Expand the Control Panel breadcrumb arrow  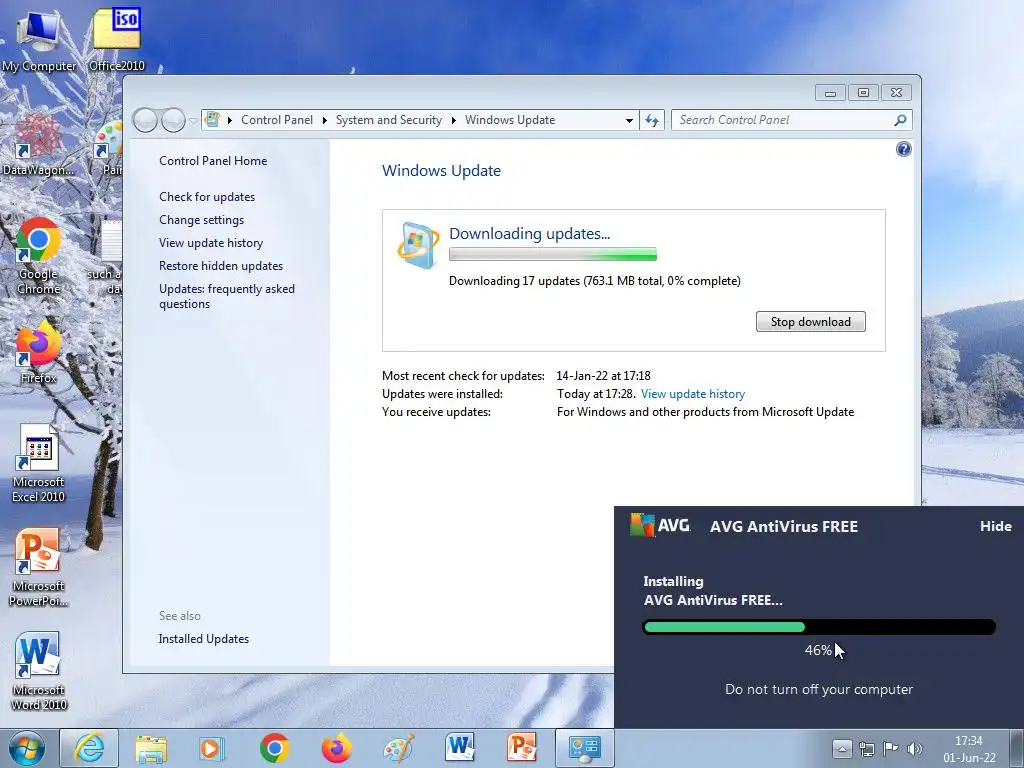325,120
